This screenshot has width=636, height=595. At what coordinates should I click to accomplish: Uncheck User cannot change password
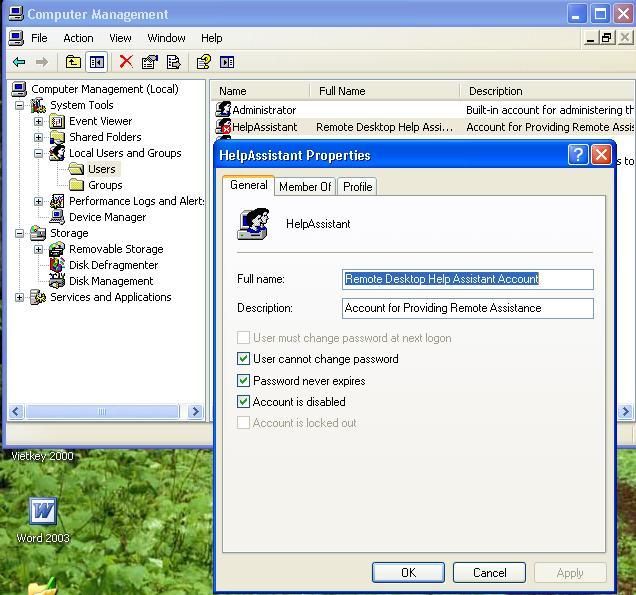click(x=243, y=359)
